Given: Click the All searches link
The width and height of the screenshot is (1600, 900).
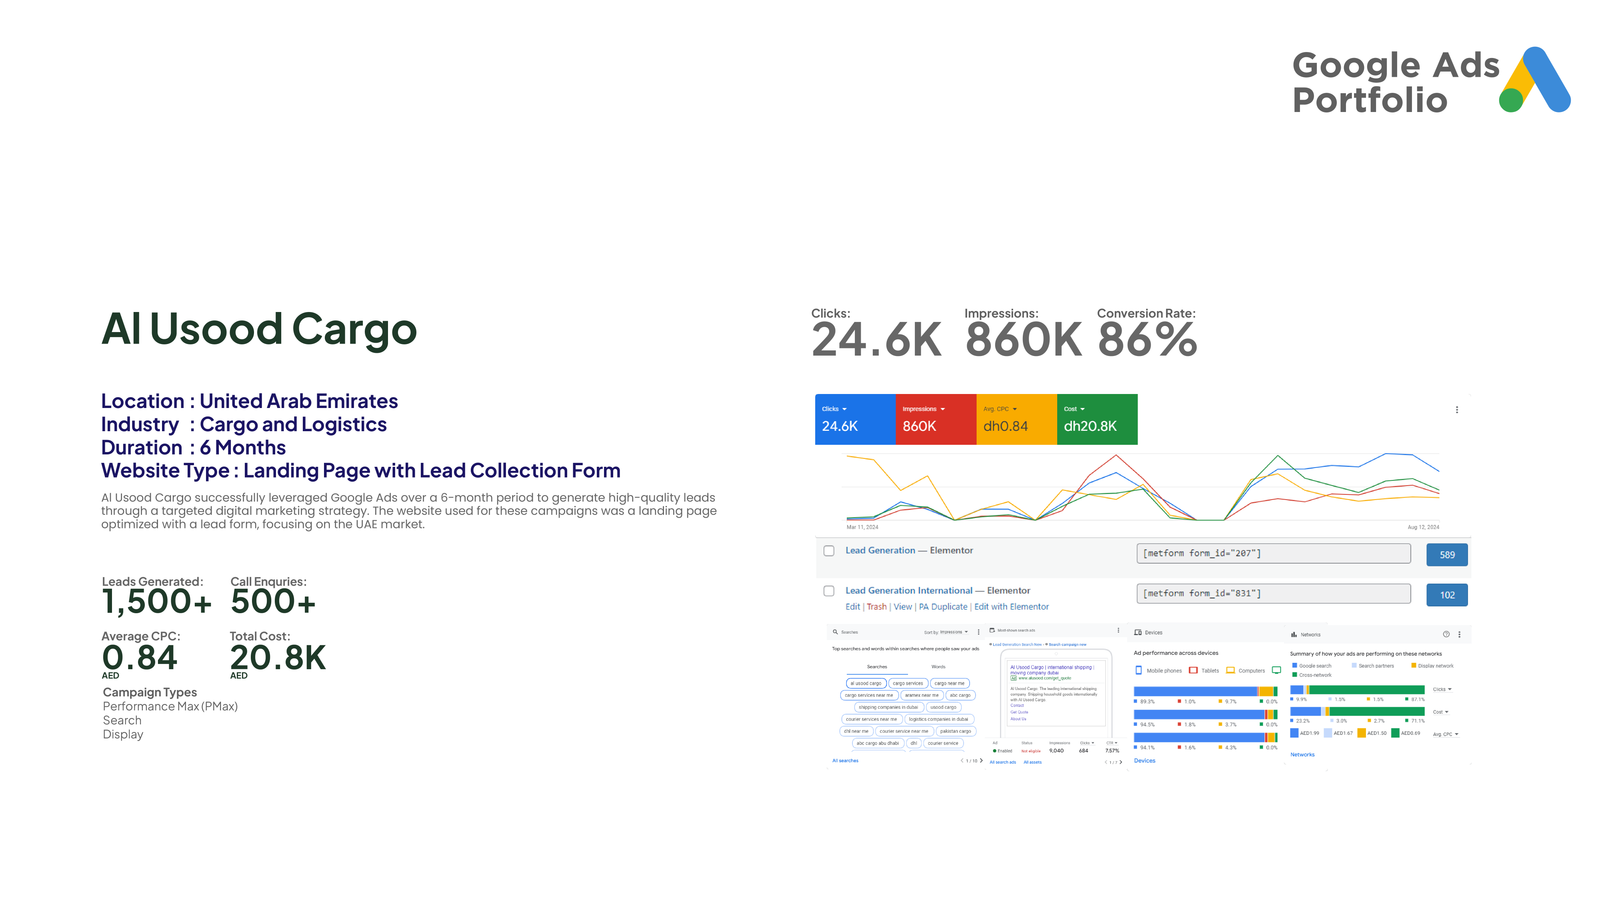Looking at the screenshot, I should coord(845,761).
